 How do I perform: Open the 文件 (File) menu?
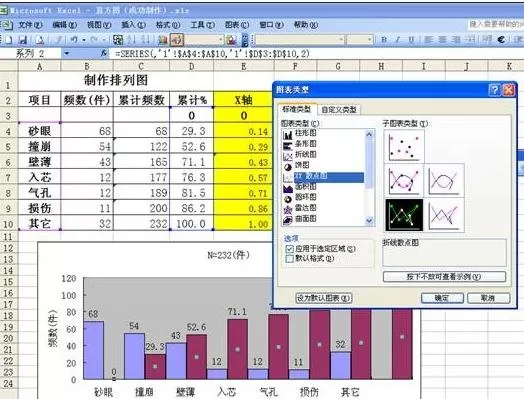[30, 25]
